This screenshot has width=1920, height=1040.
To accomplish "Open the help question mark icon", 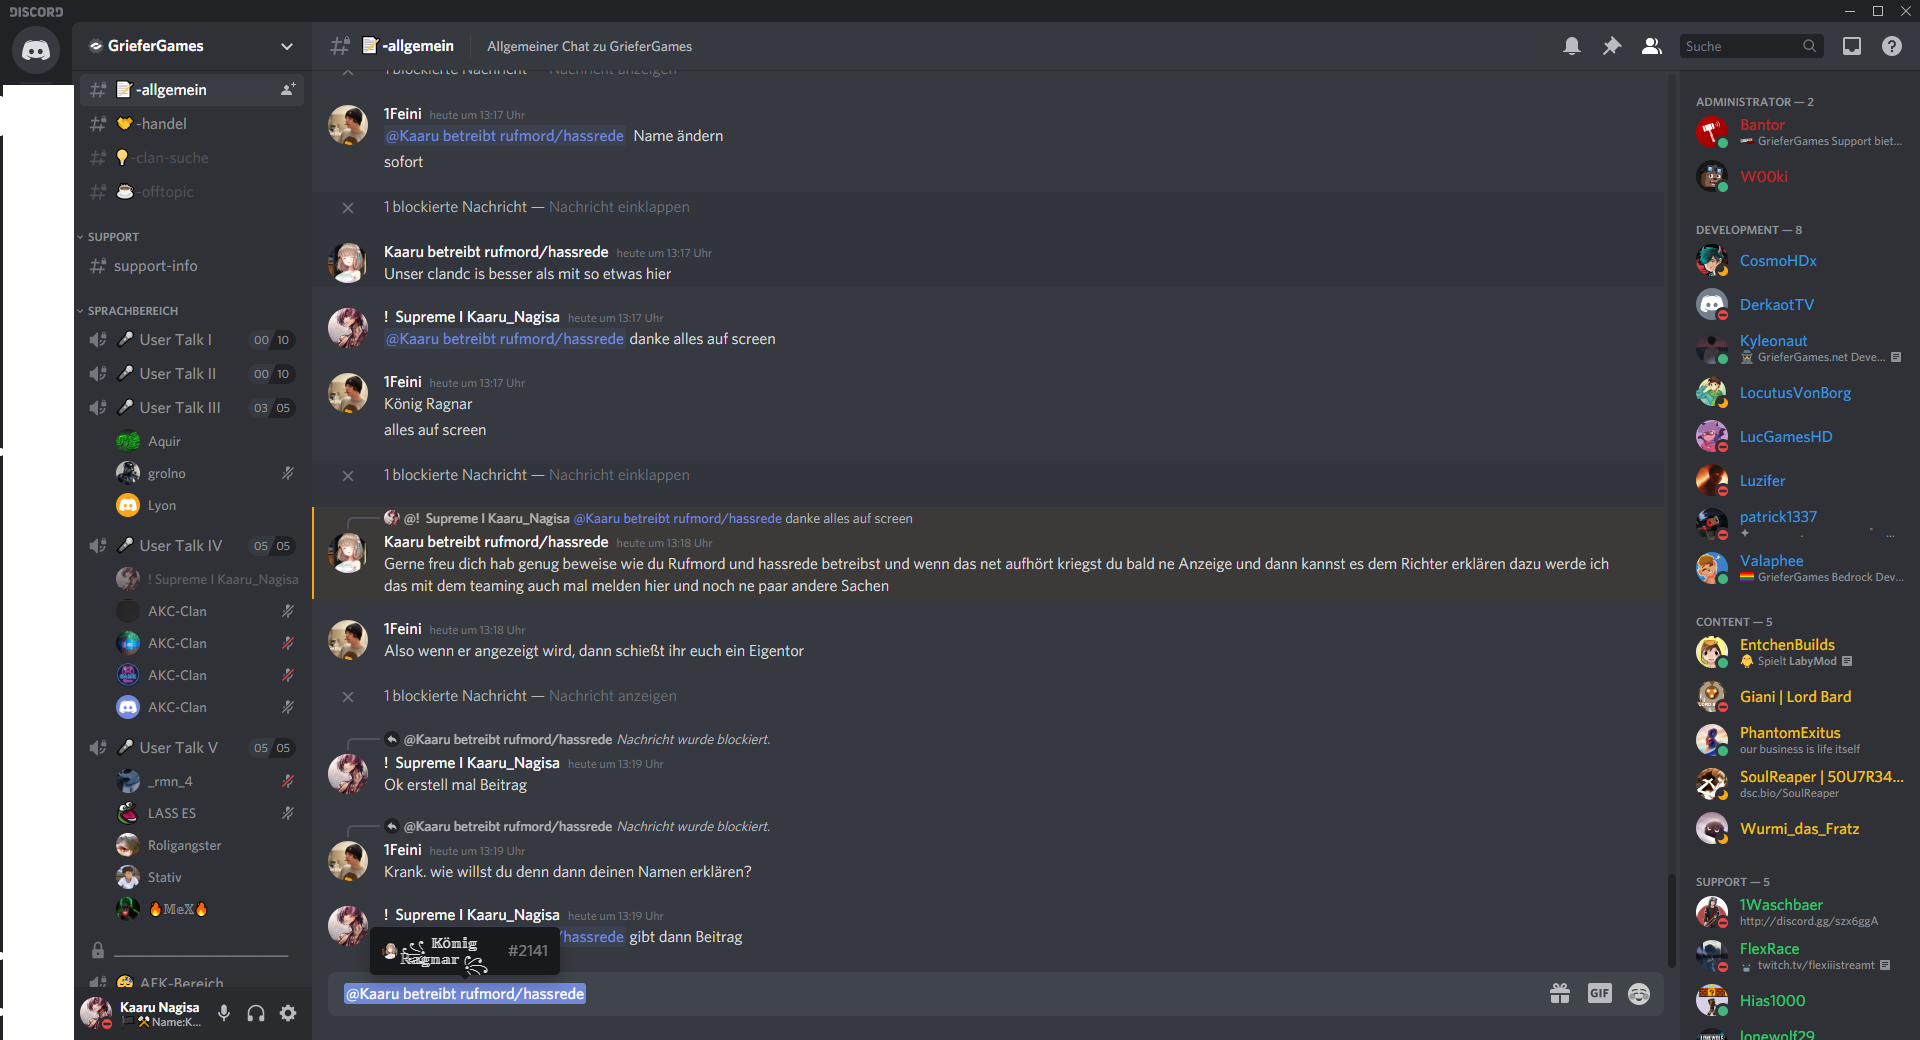I will click(x=1892, y=46).
